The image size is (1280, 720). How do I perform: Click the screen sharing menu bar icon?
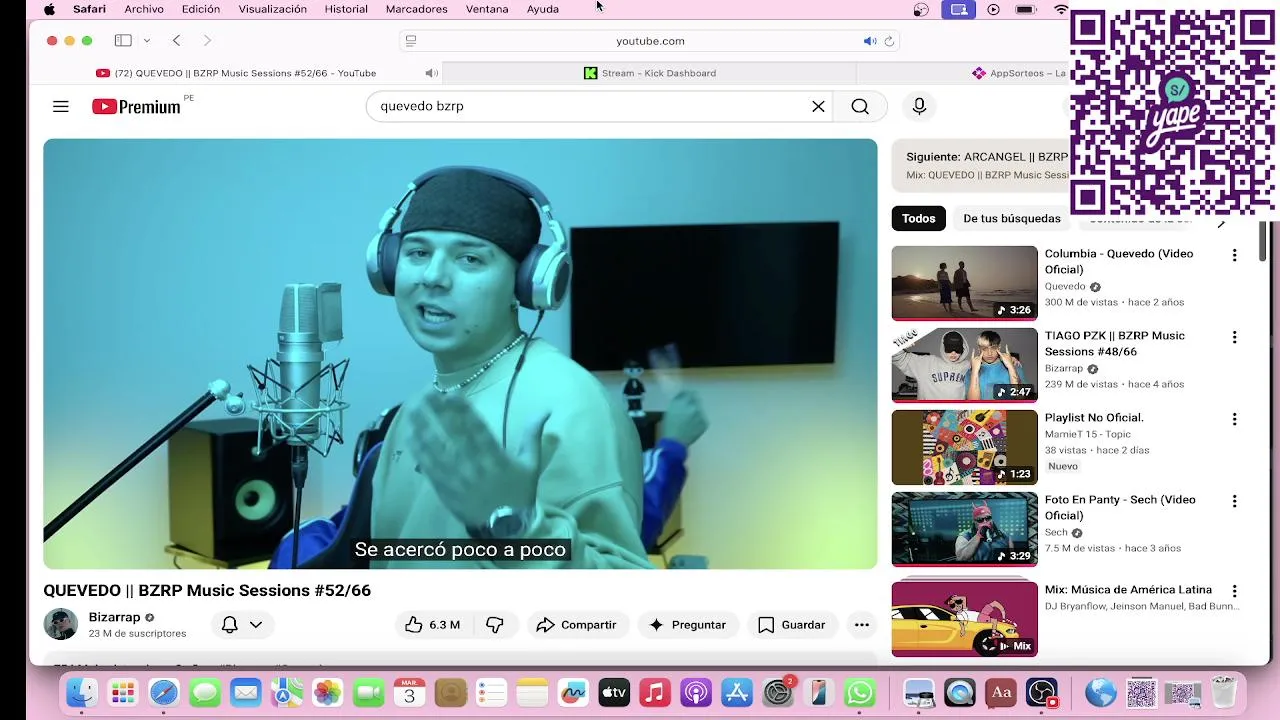958,9
